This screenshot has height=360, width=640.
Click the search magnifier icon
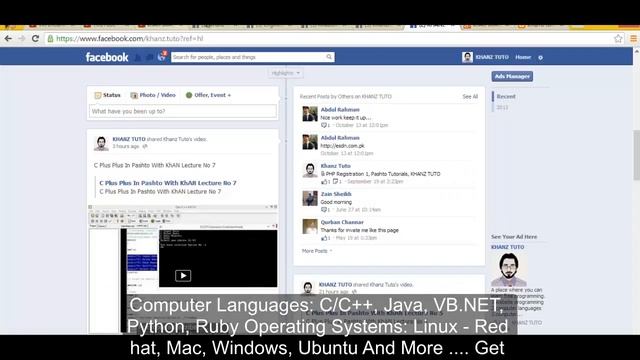coord(329,57)
